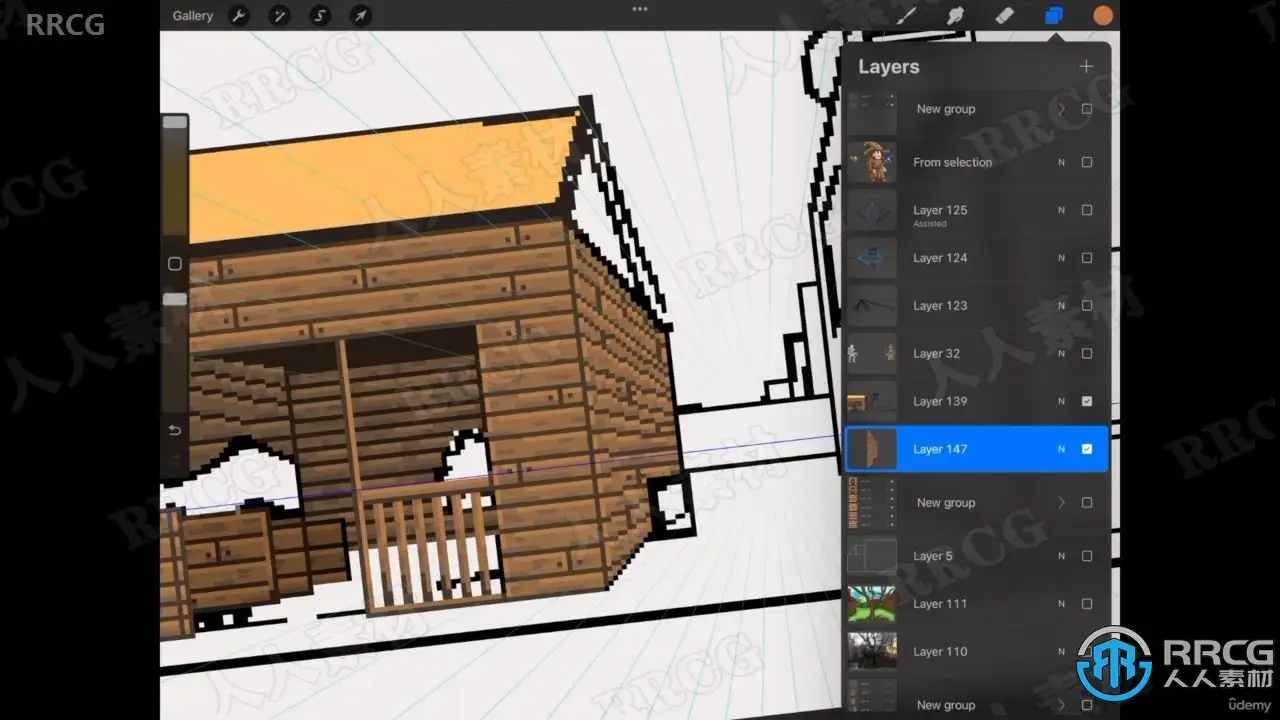Tap the Layer 124 thumbnail
Screen dimensions: 1280x720
872,258
